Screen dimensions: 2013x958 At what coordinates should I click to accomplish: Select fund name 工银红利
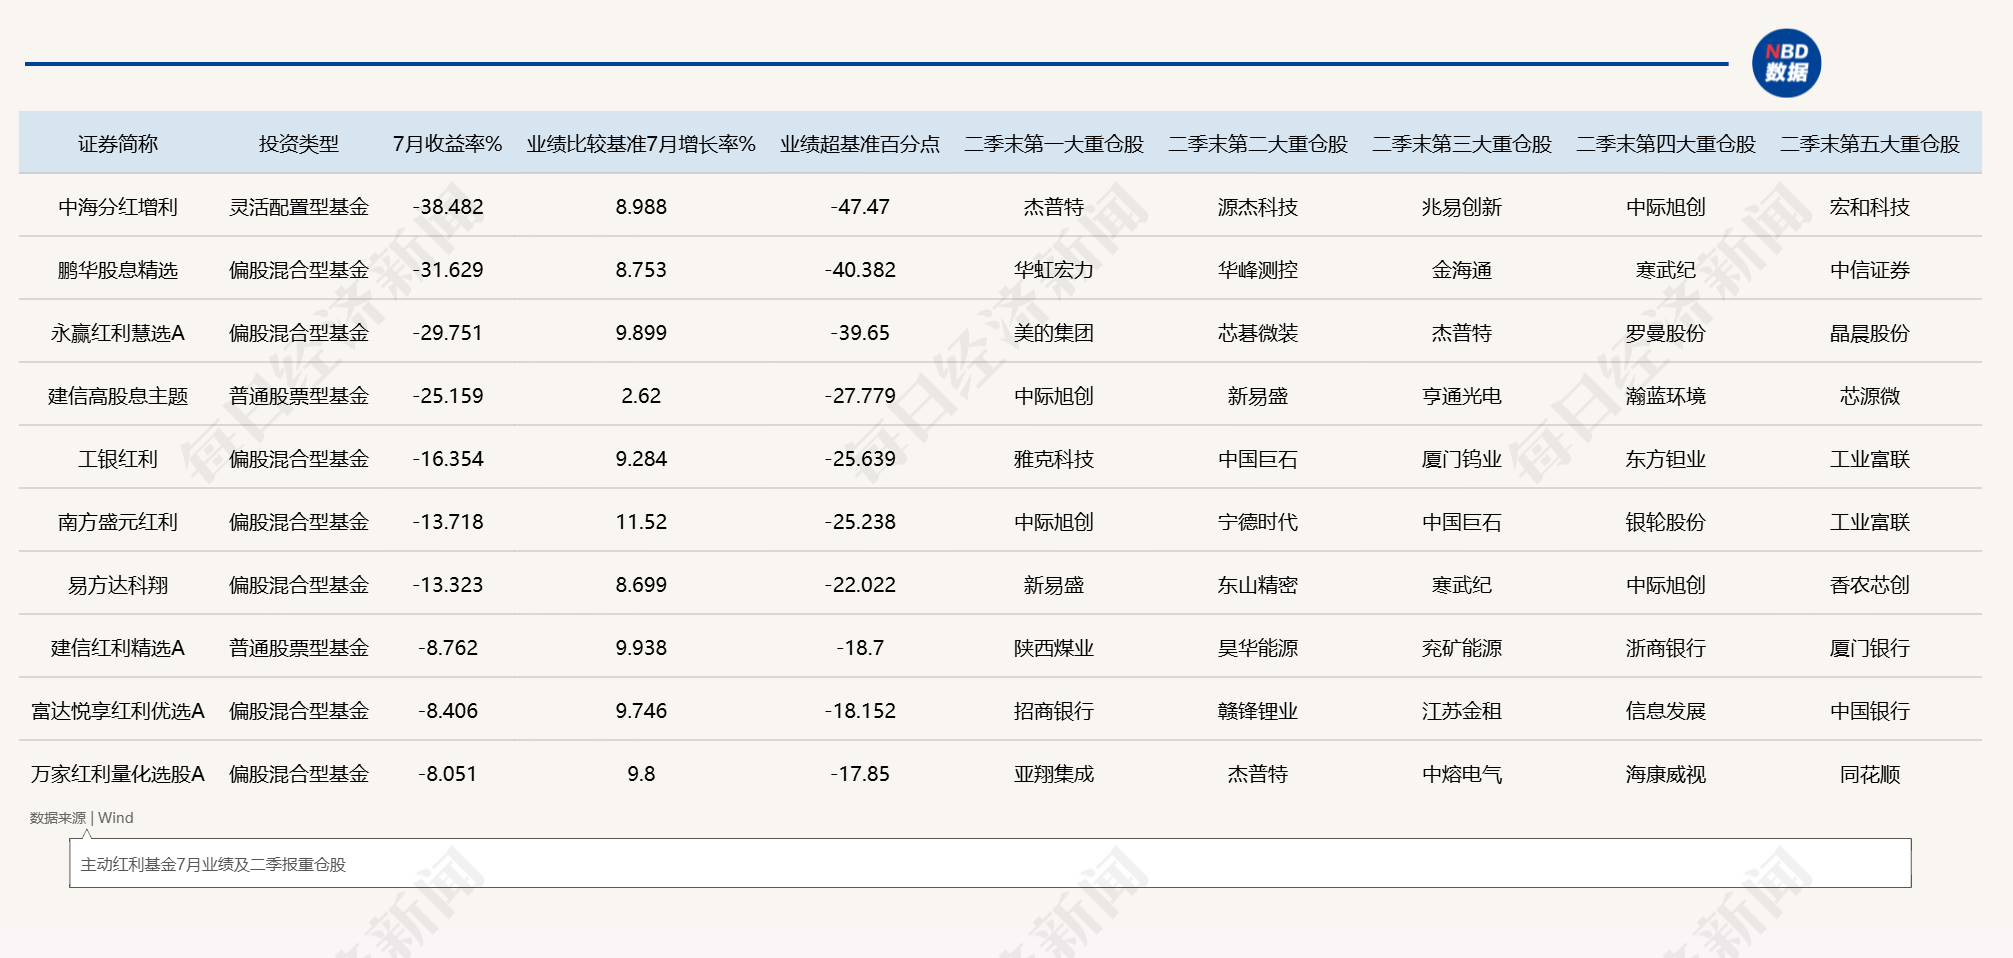(118, 459)
